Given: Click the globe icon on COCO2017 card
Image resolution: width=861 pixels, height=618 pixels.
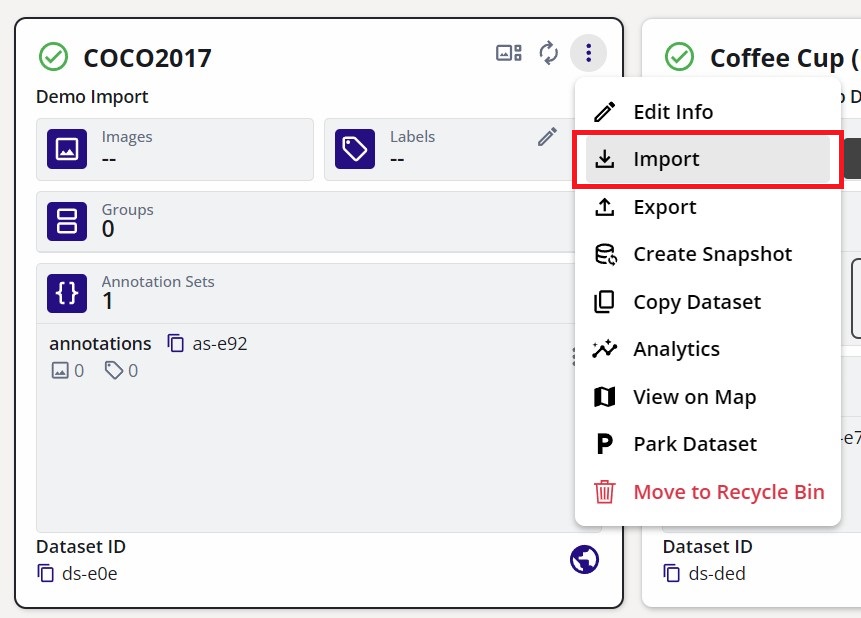Looking at the screenshot, I should 584,559.
